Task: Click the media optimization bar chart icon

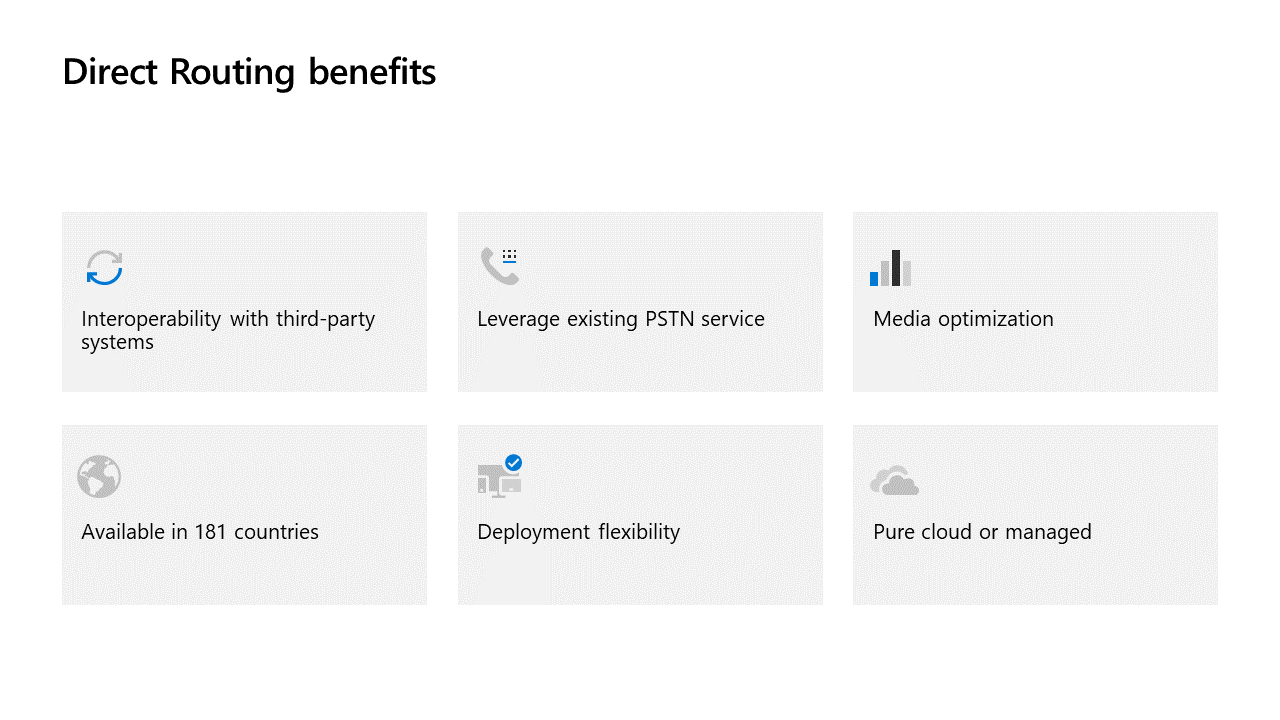Action: 890,268
